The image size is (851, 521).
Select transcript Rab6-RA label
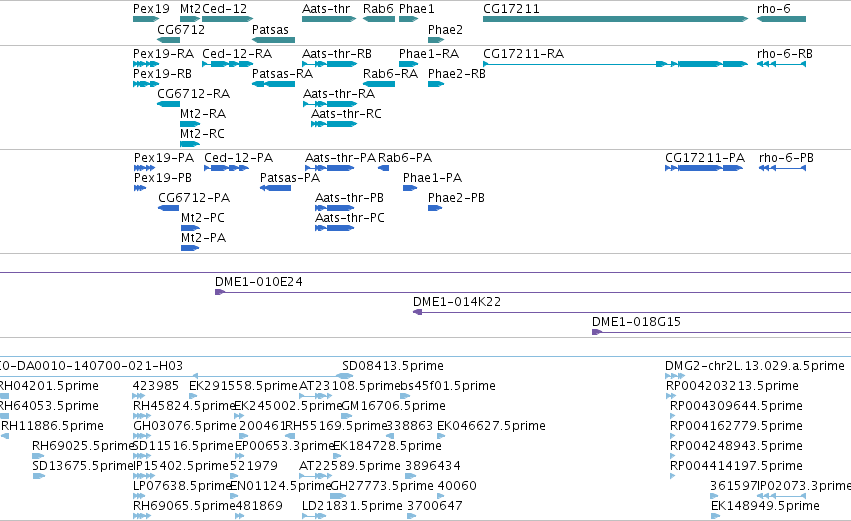(x=391, y=74)
